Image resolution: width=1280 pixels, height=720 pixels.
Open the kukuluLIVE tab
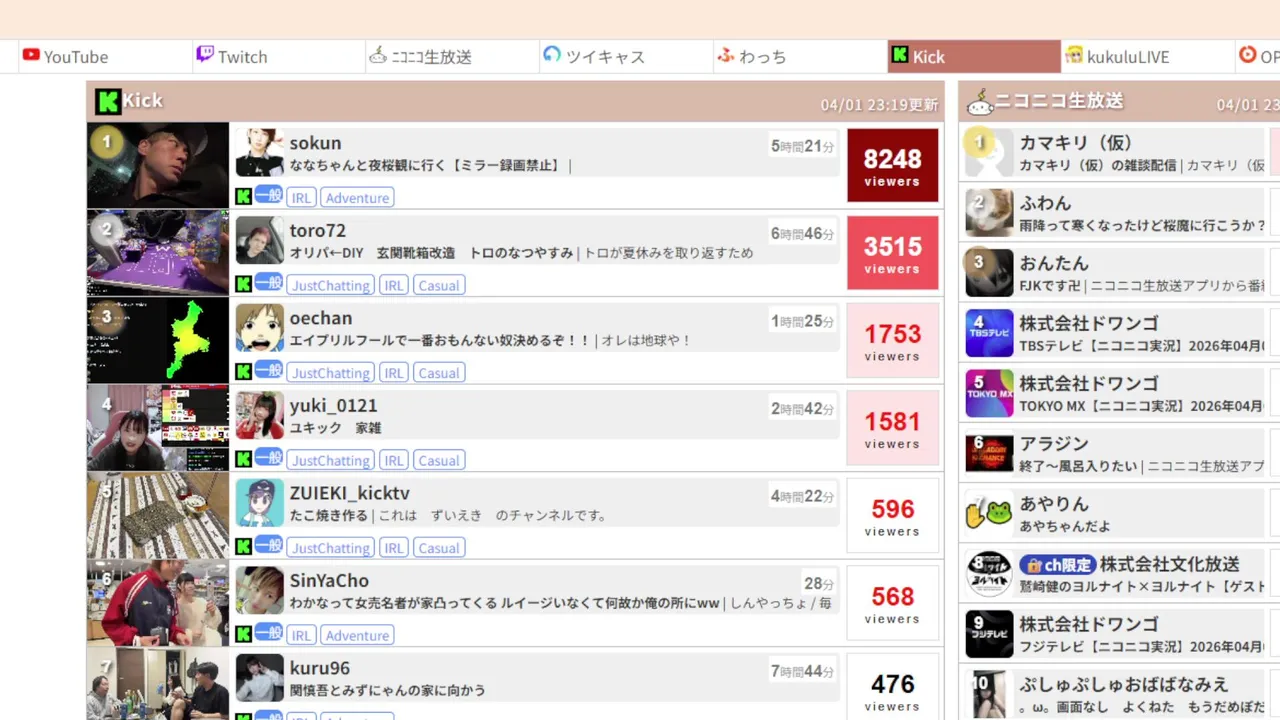1147,57
